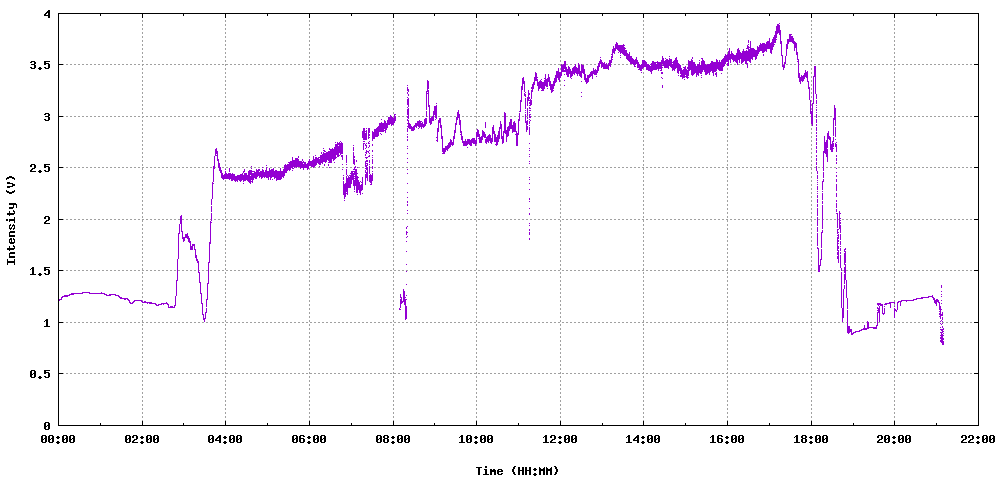Select the 20:00 time tick label

(894, 439)
